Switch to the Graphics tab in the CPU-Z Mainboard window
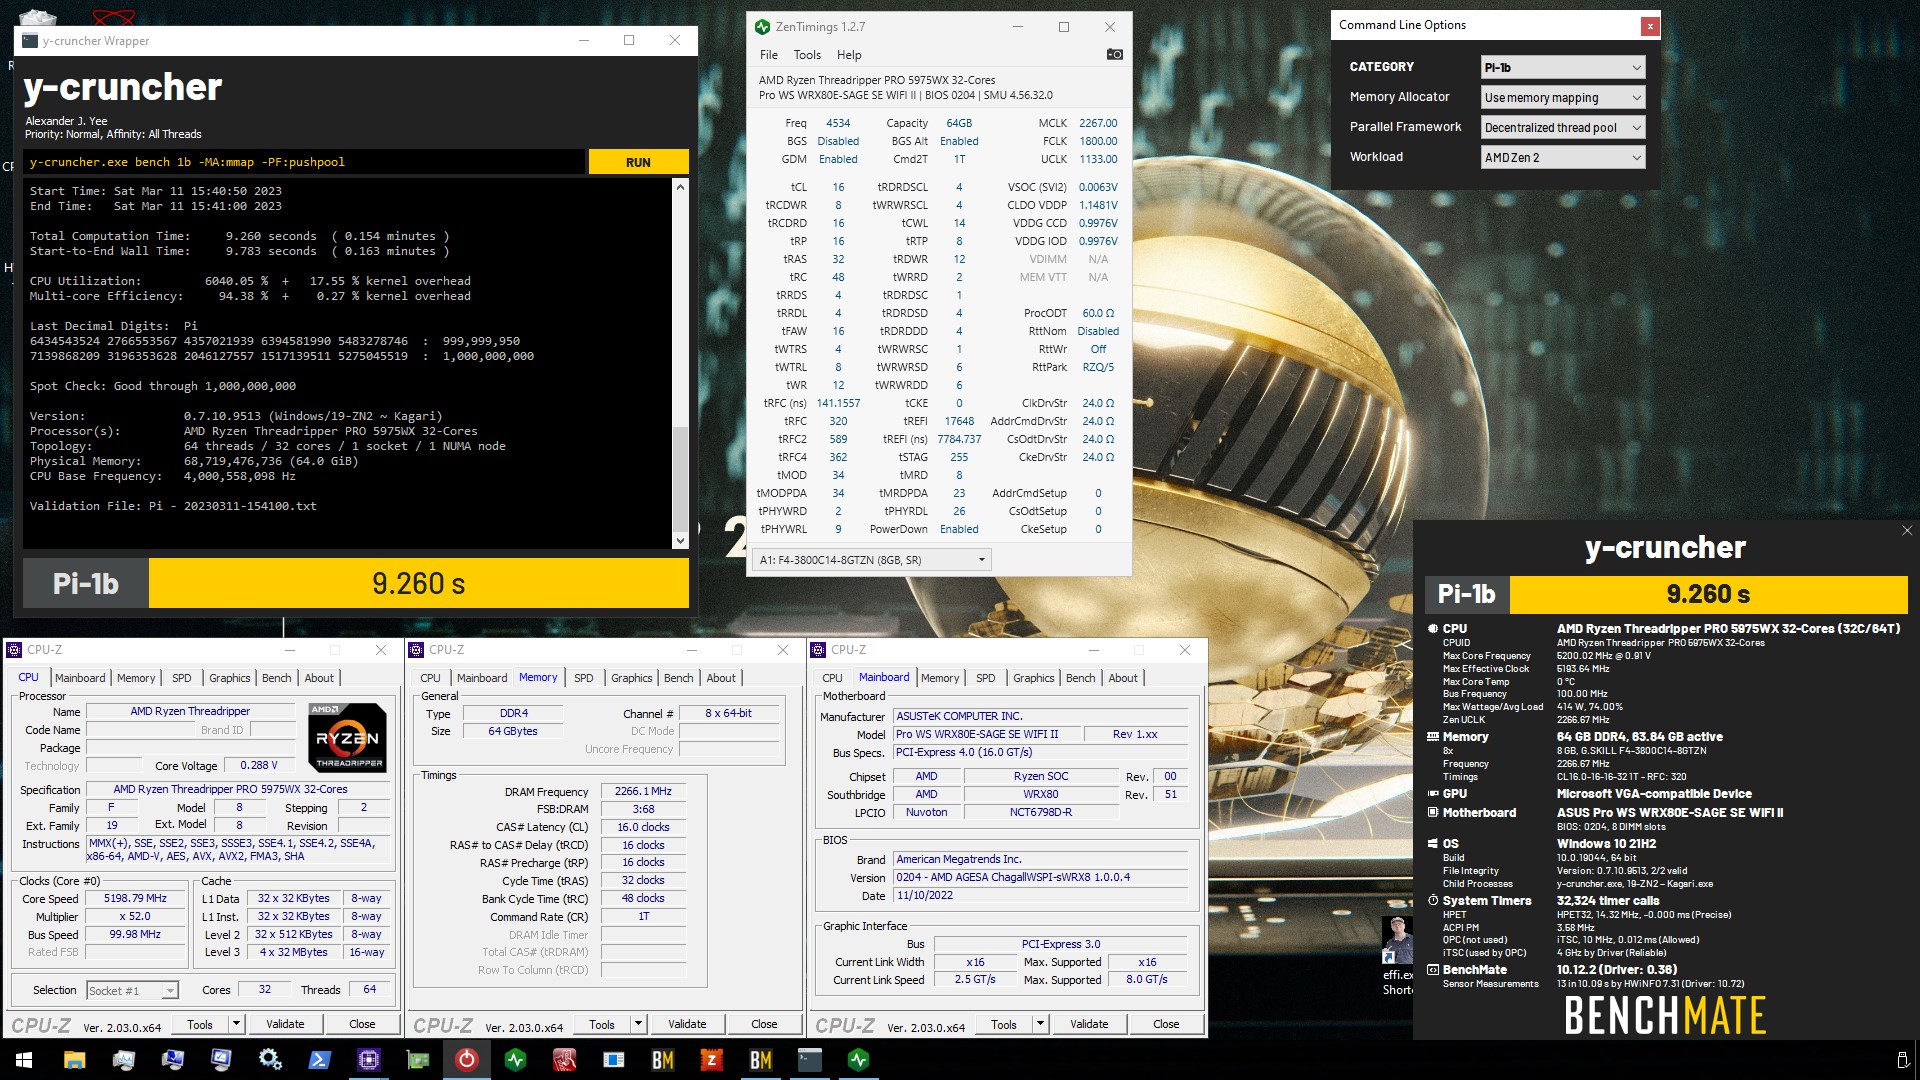1920x1080 pixels. point(1033,678)
